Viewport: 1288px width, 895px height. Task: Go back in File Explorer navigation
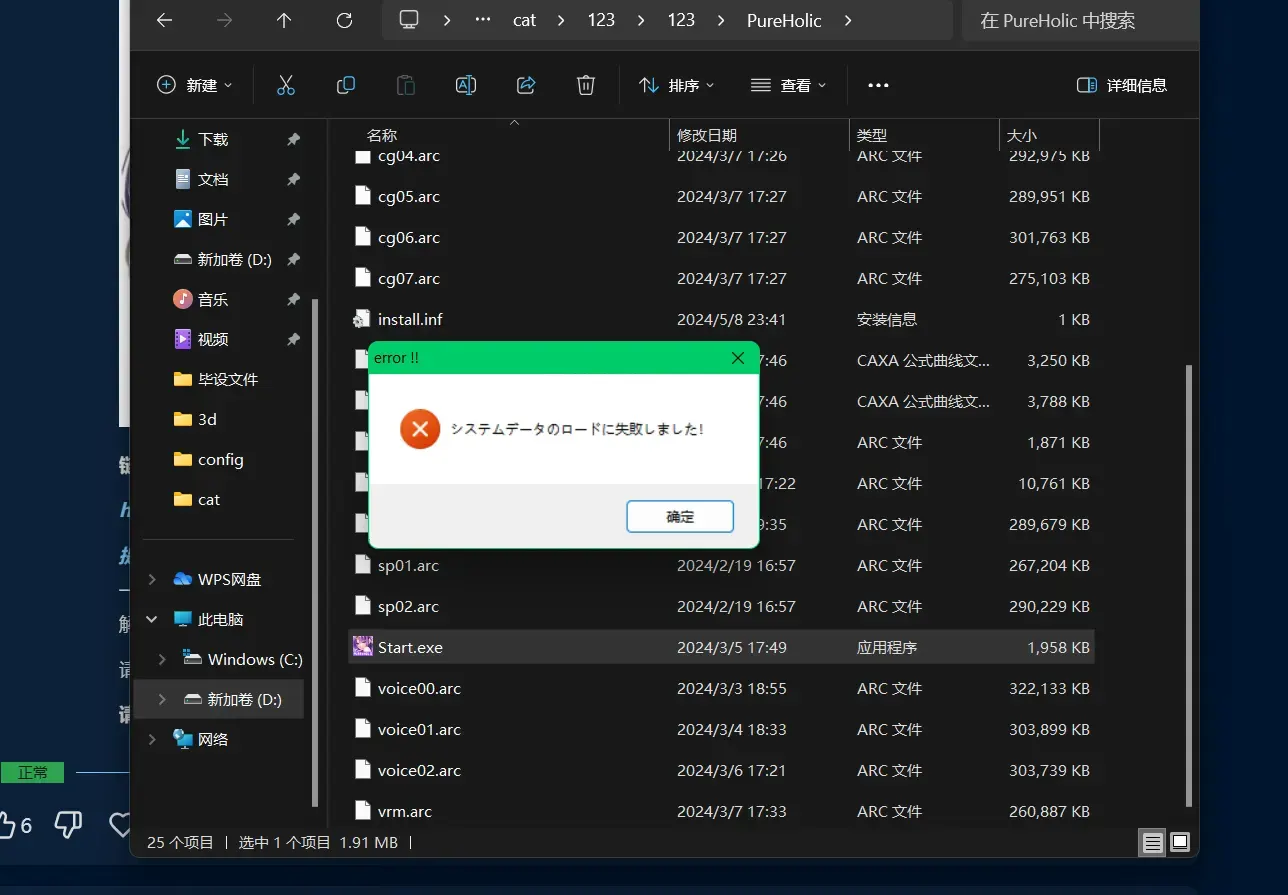pos(165,20)
